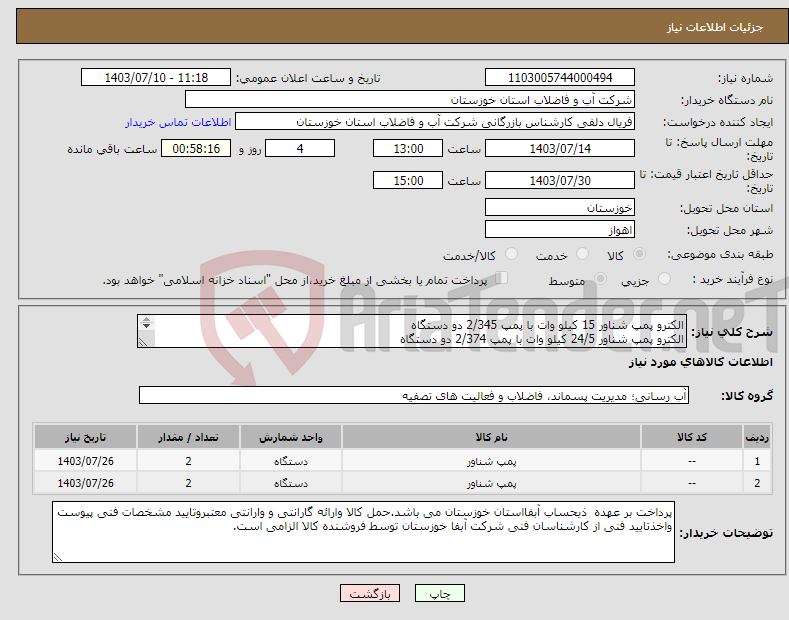Click the نام کالا column header
This screenshot has width=789, height=620.
pyautogui.click(x=491, y=437)
